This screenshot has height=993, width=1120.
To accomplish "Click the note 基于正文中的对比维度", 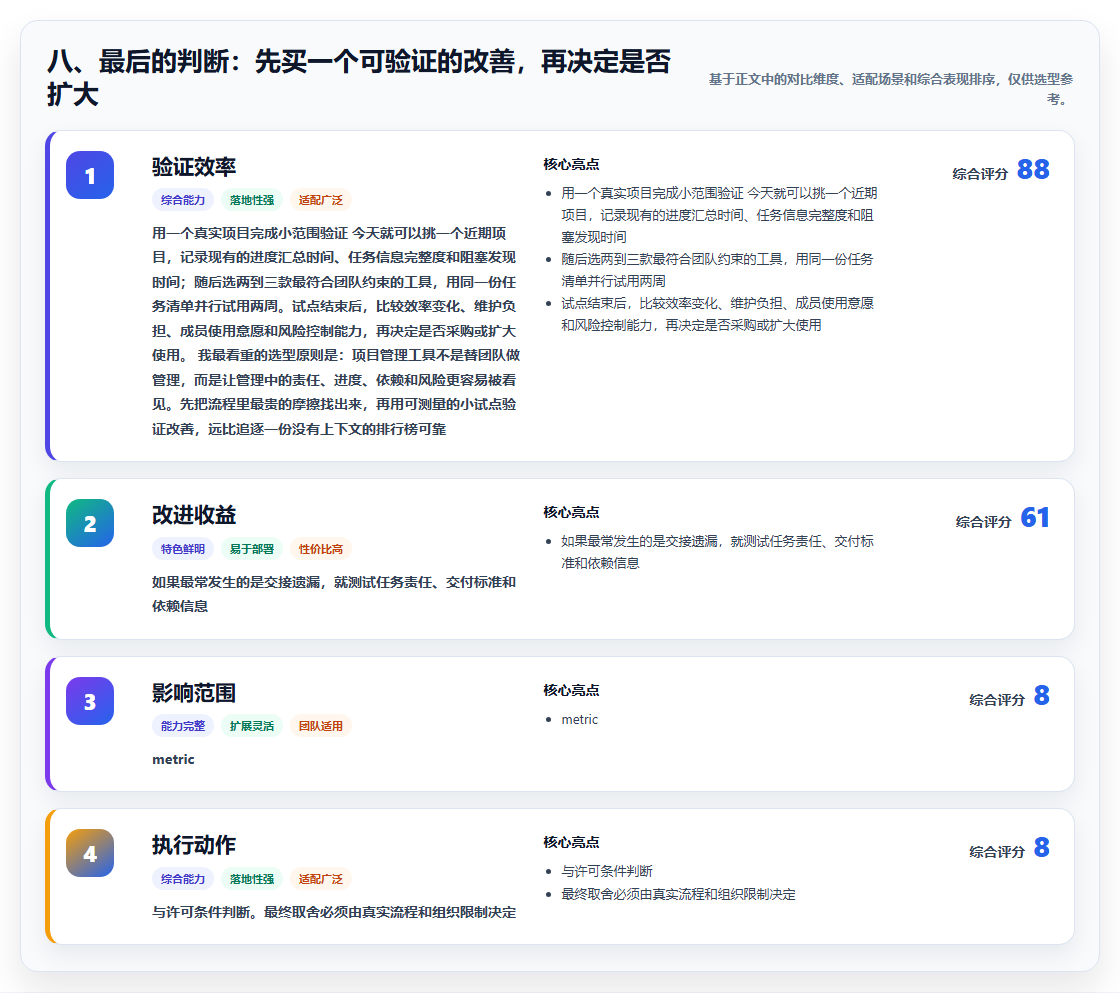I will point(890,89).
